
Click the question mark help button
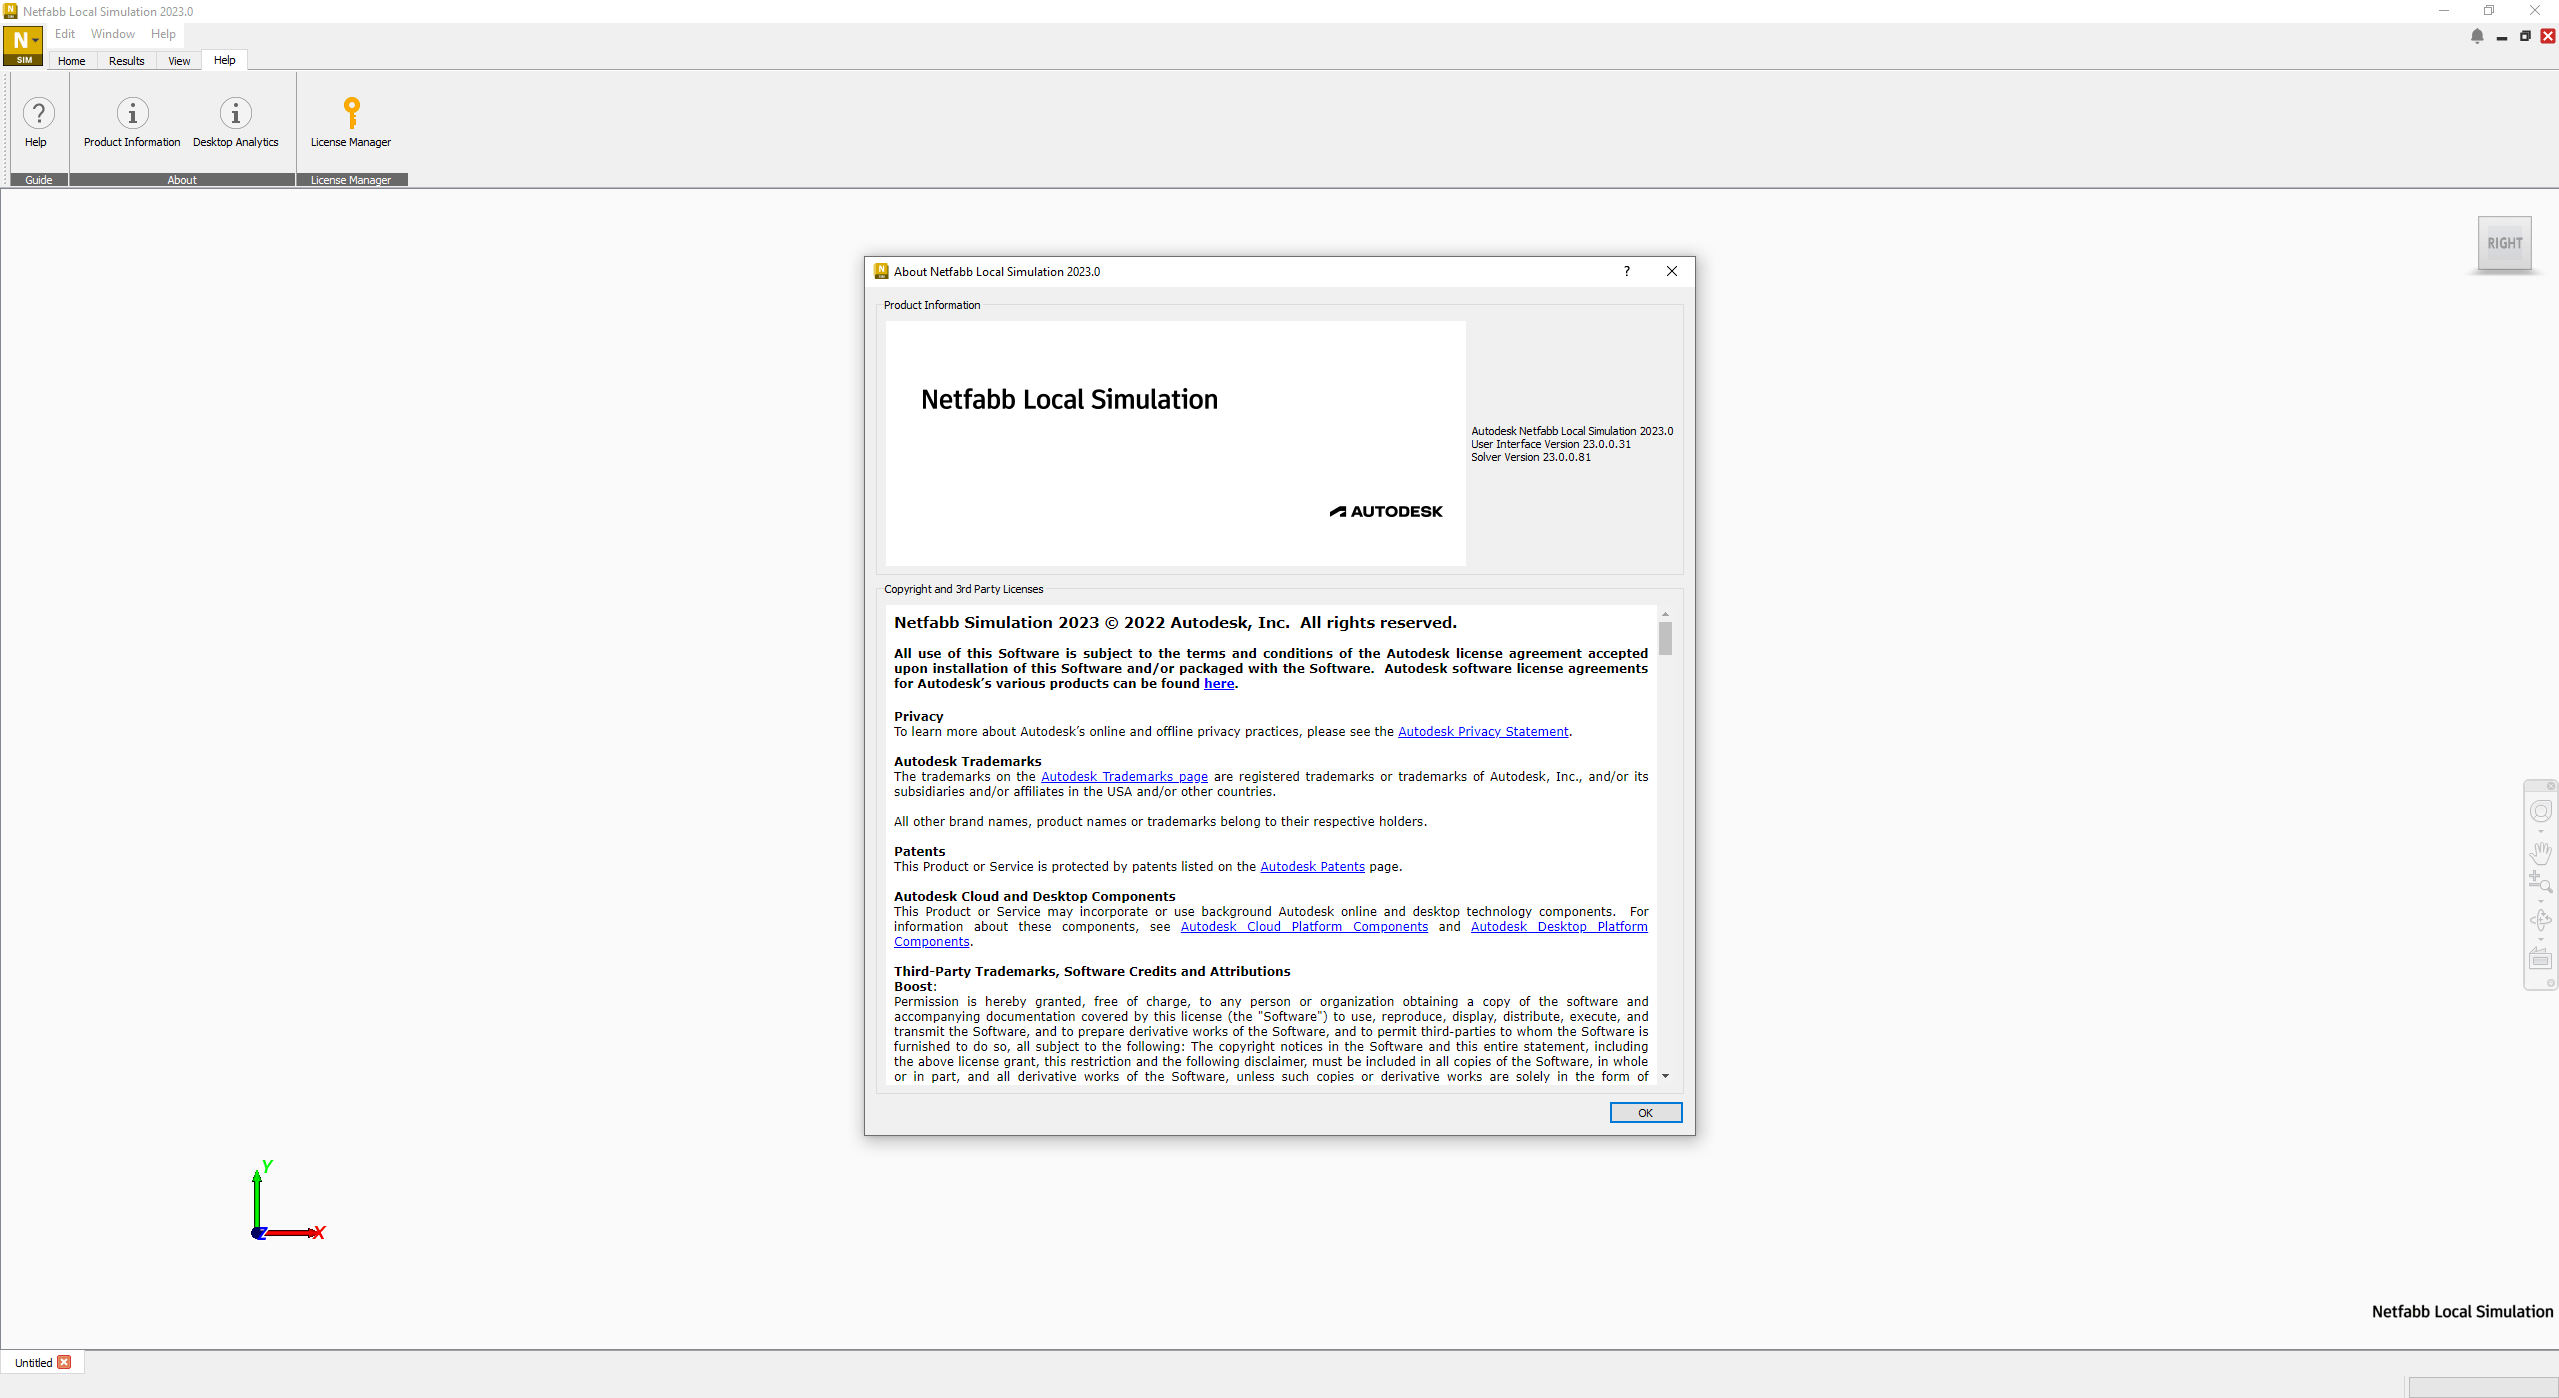(x=1626, y=270)
